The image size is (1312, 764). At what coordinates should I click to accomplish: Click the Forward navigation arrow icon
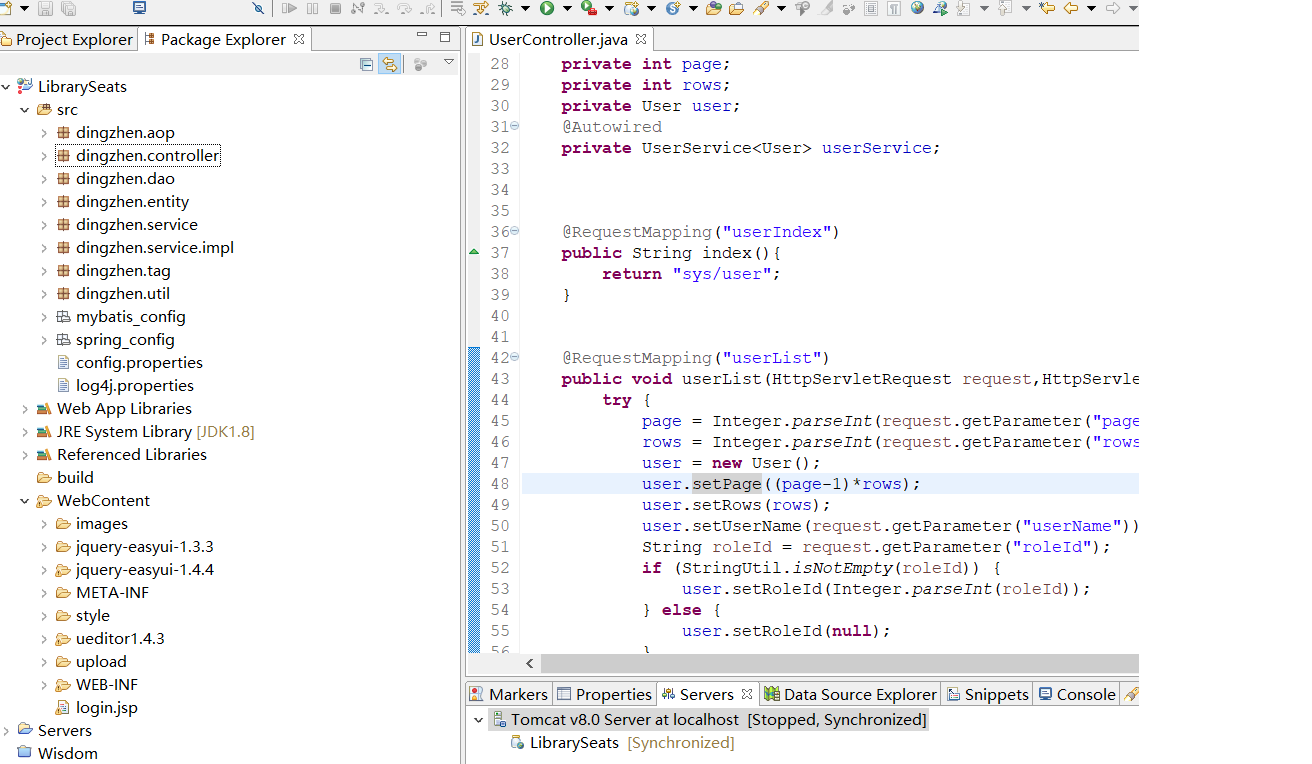[x=1113, y=8]
